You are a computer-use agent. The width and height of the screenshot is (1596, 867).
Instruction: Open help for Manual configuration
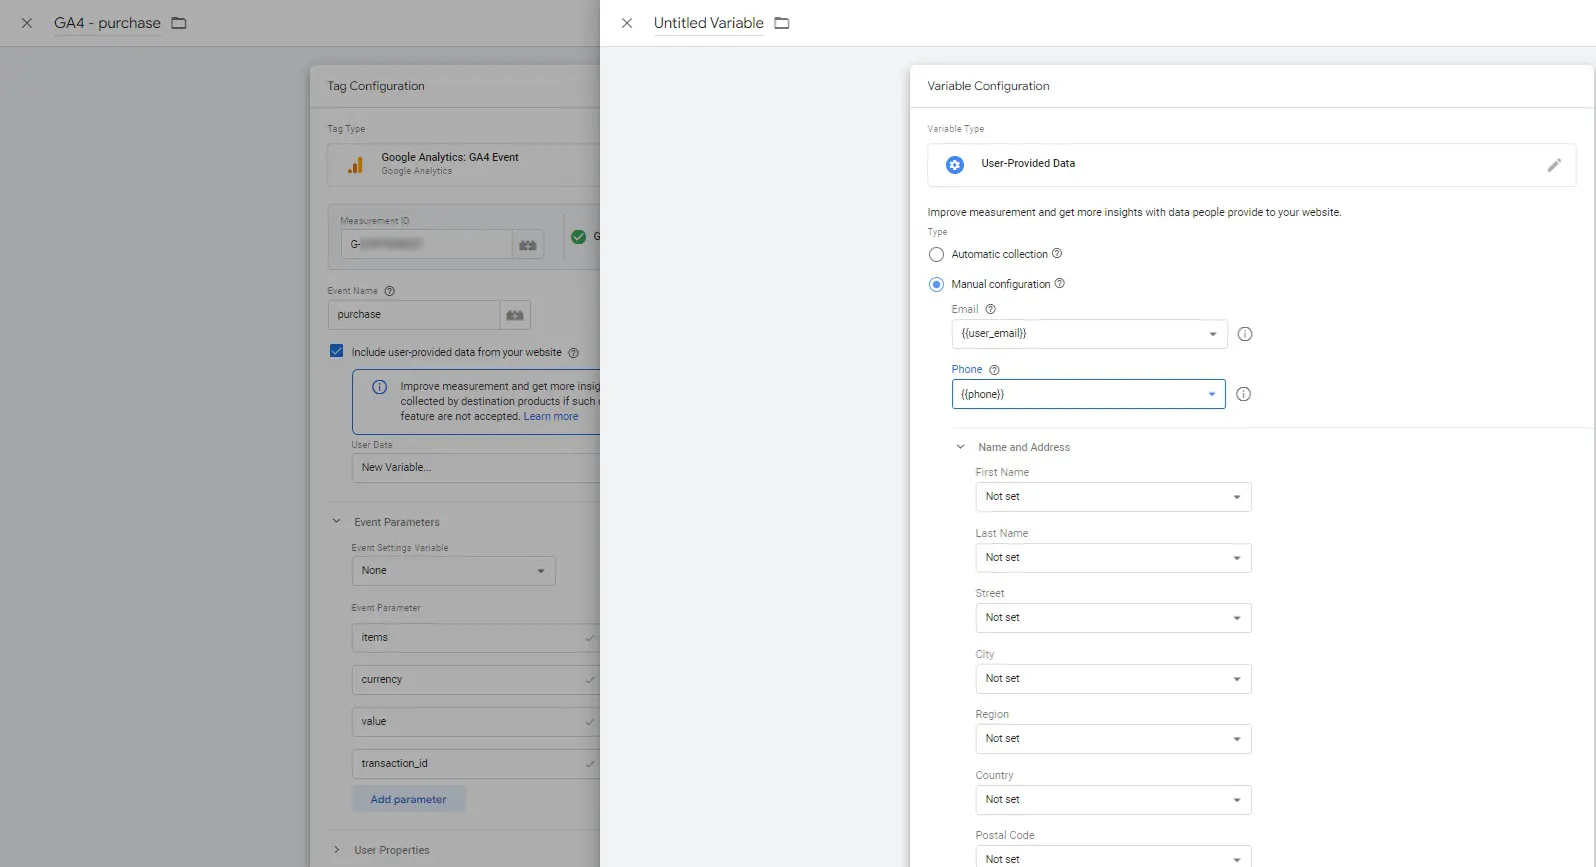coord(1060,284)
